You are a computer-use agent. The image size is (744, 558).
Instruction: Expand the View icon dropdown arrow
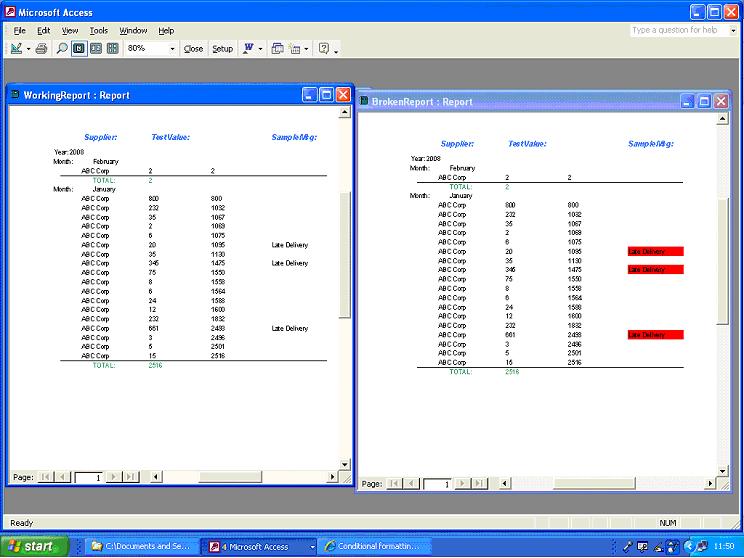click(28, 49)
